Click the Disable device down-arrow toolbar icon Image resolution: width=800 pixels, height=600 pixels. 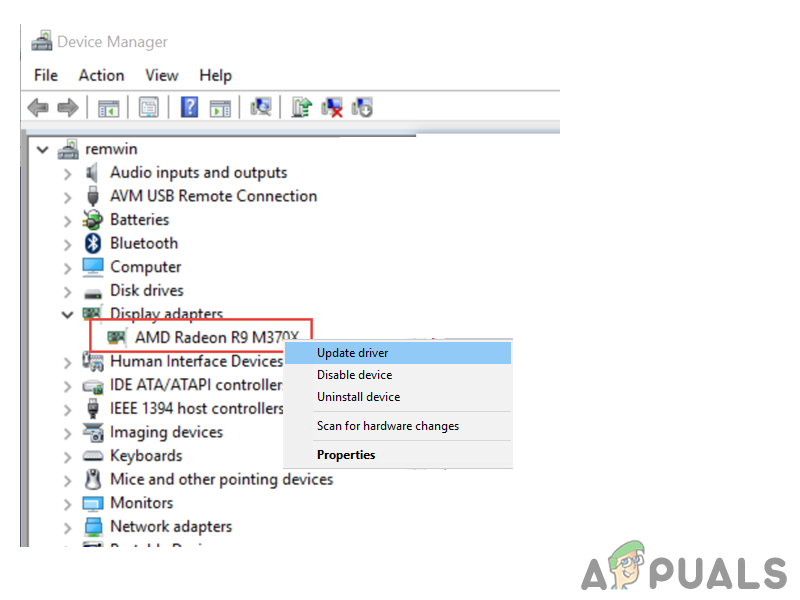[x=362, y=107]
